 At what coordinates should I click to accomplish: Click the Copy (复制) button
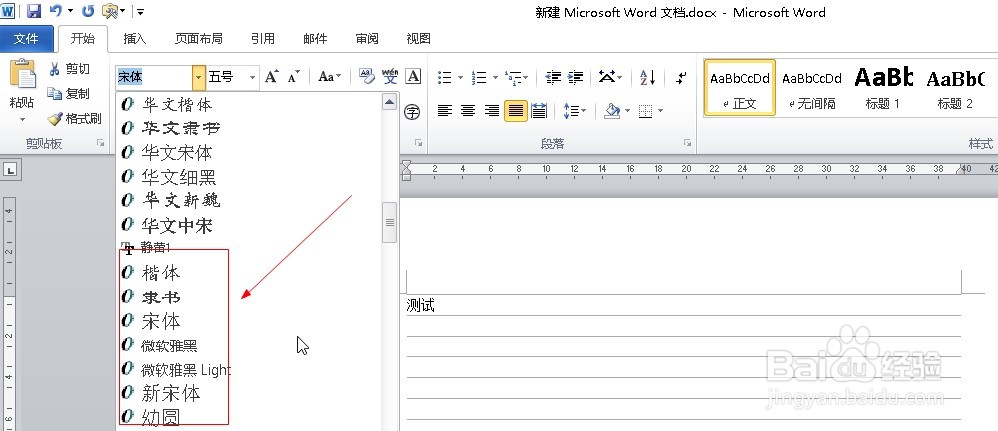point(69,94)
